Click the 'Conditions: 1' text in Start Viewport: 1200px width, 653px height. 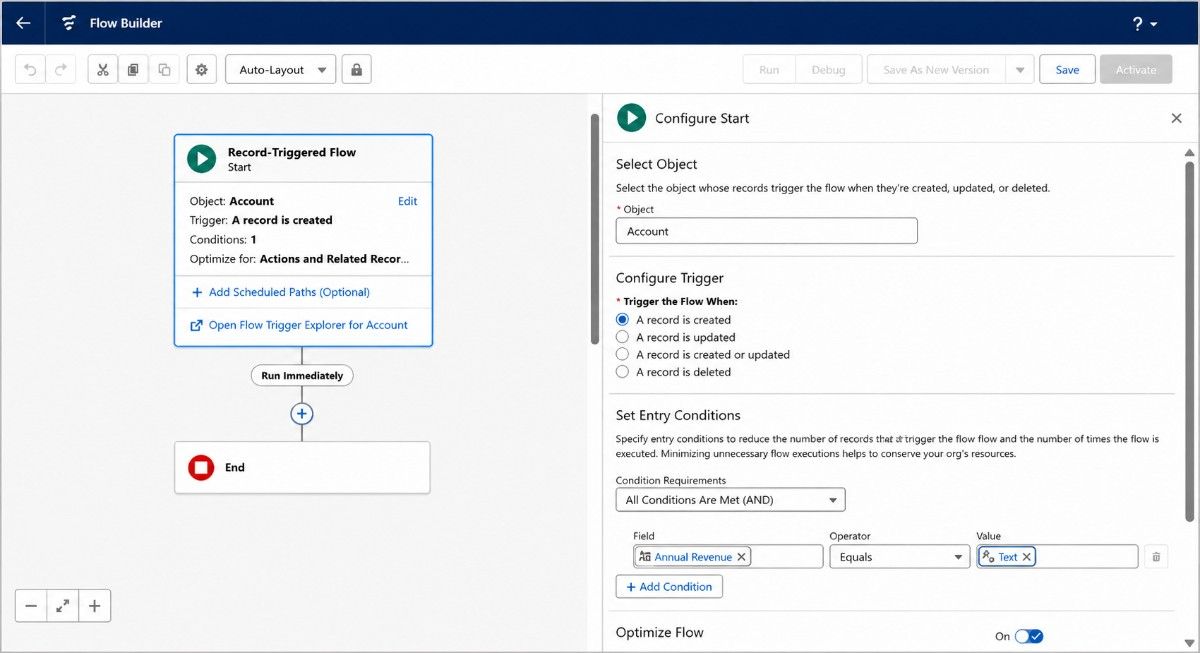(x=223, y=240)
